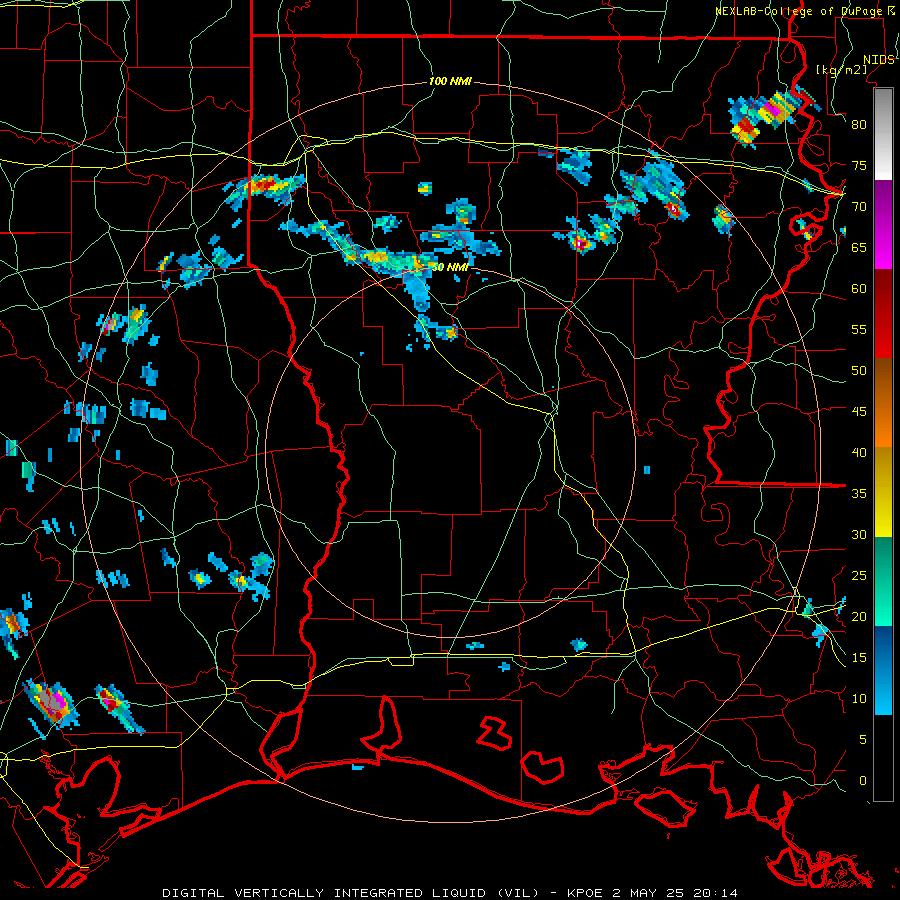Click the scale value 45
This screenshot has height=900, width=900.
(x=859, y=412)
